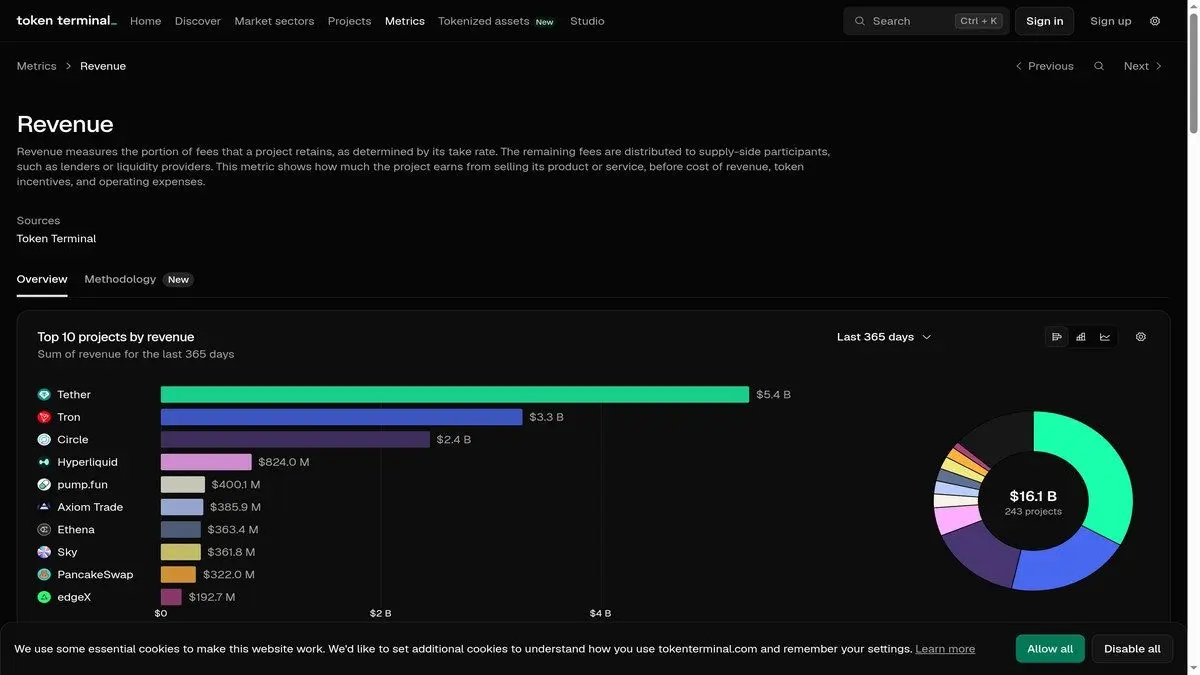Click the Ctrl + K shortcut badge

(979, 21)
